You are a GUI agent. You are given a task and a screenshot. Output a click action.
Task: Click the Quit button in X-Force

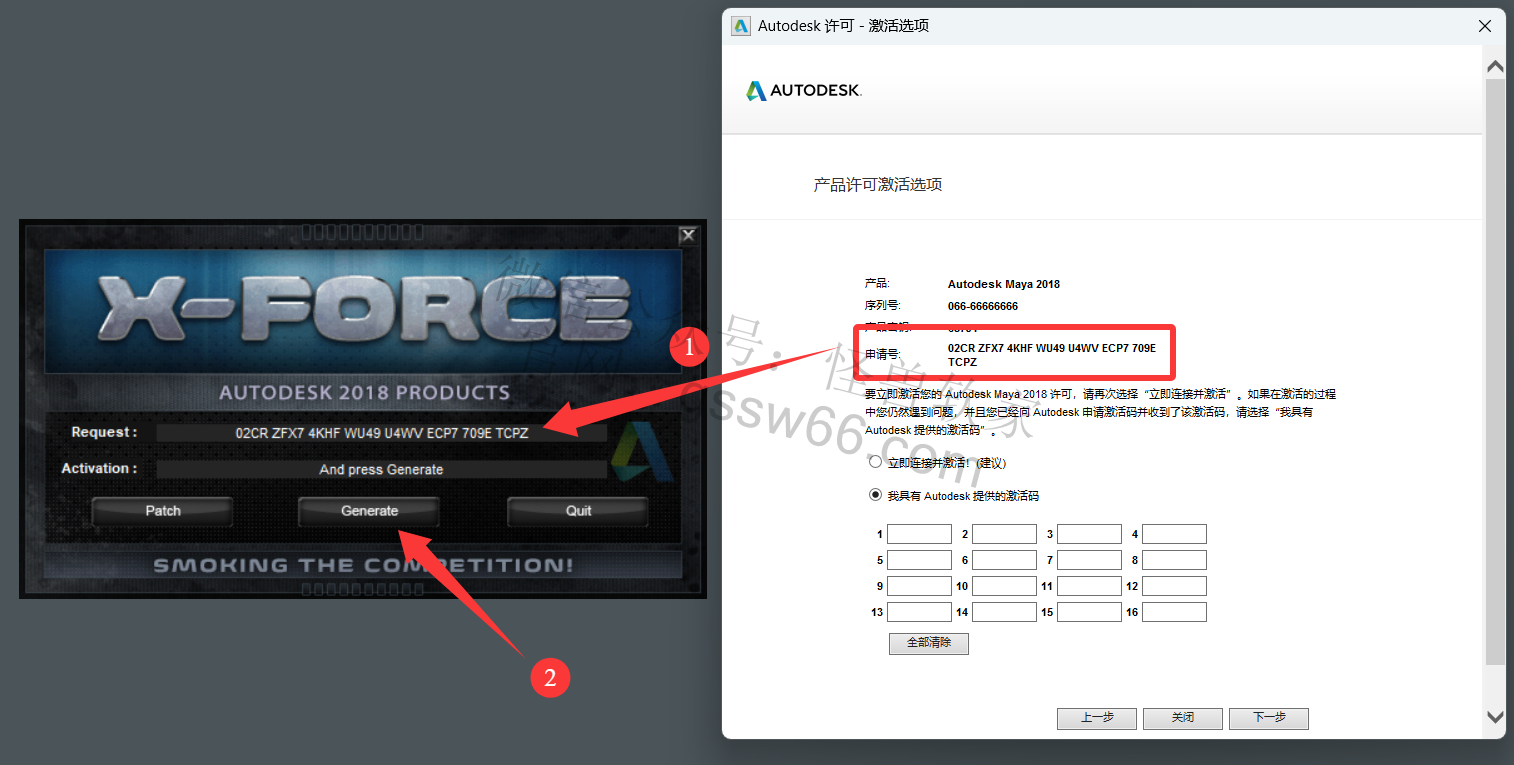(x=578, y=511)
